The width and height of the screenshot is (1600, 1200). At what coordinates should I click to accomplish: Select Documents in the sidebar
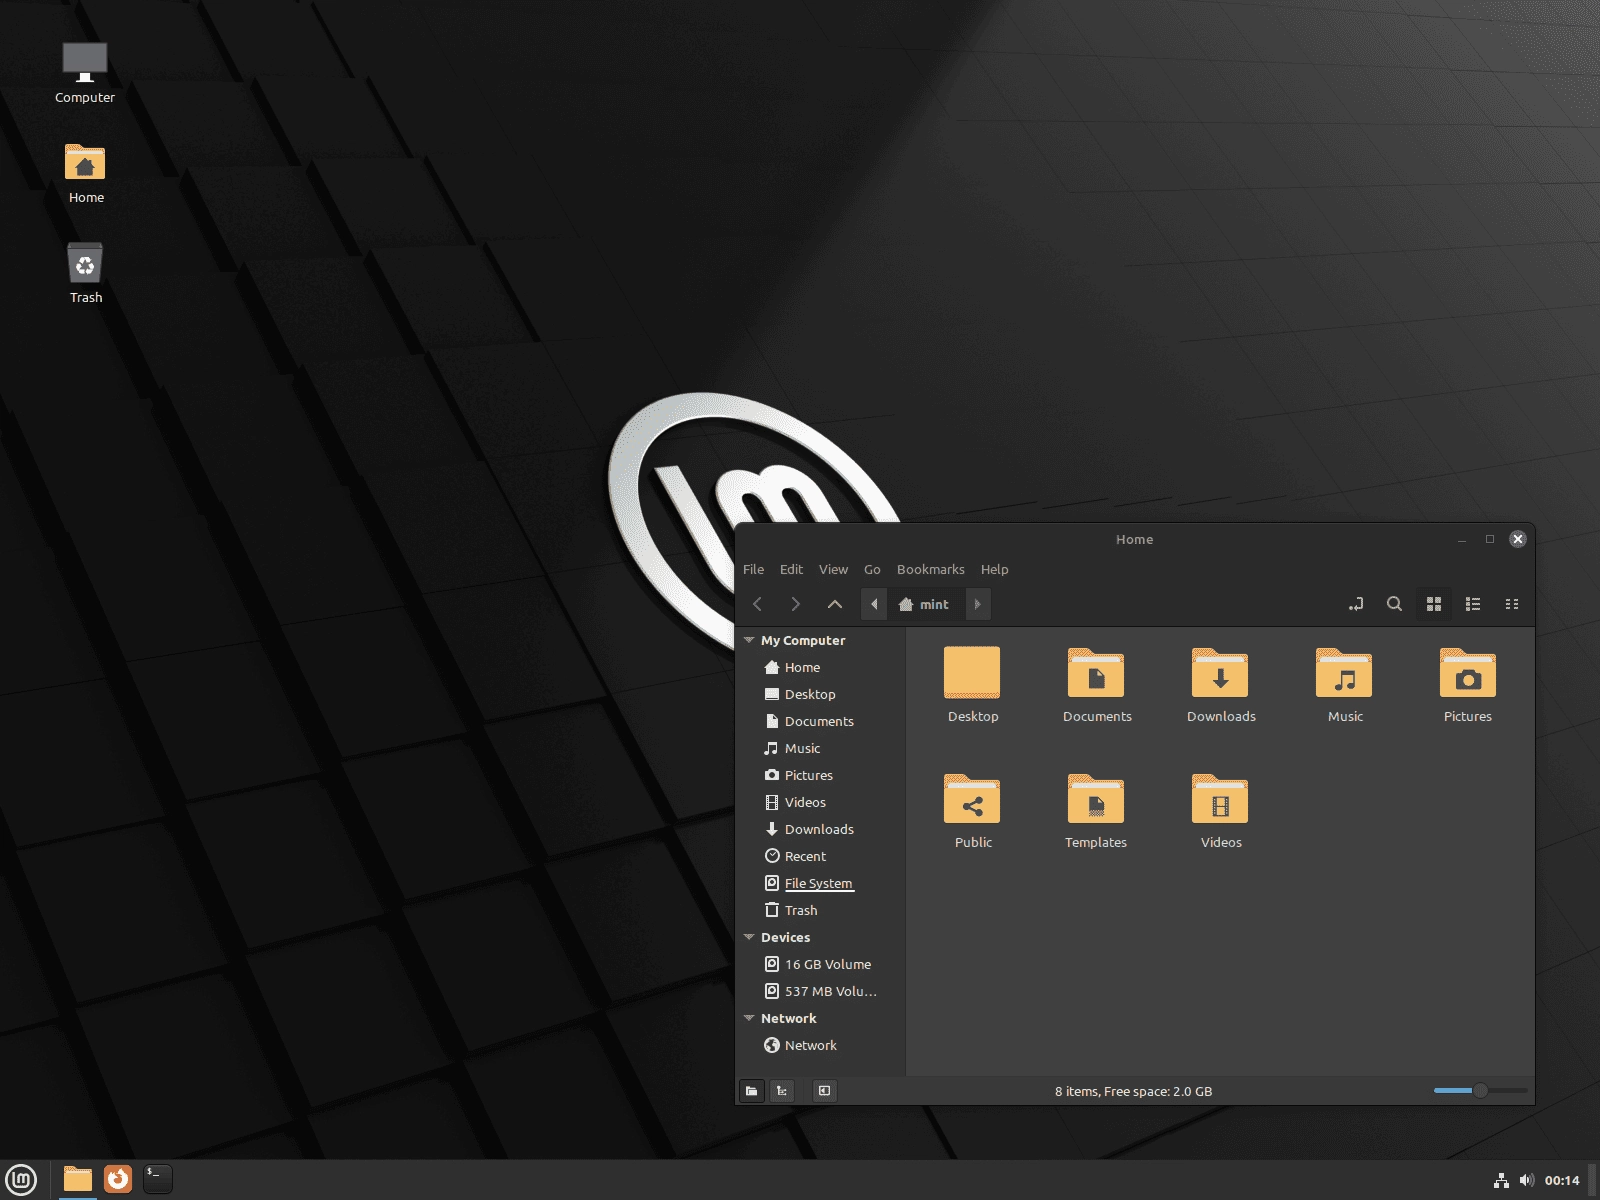pos(822,721)
